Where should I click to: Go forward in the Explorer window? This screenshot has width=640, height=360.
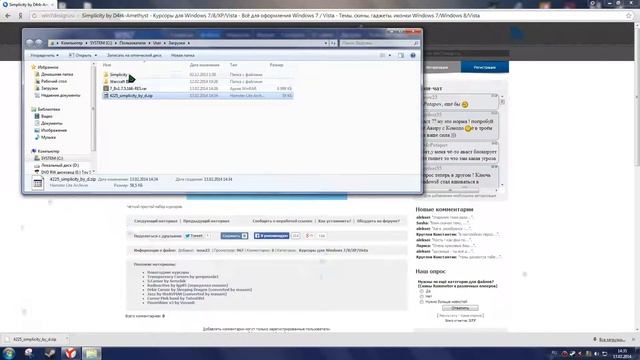[39, 42]
